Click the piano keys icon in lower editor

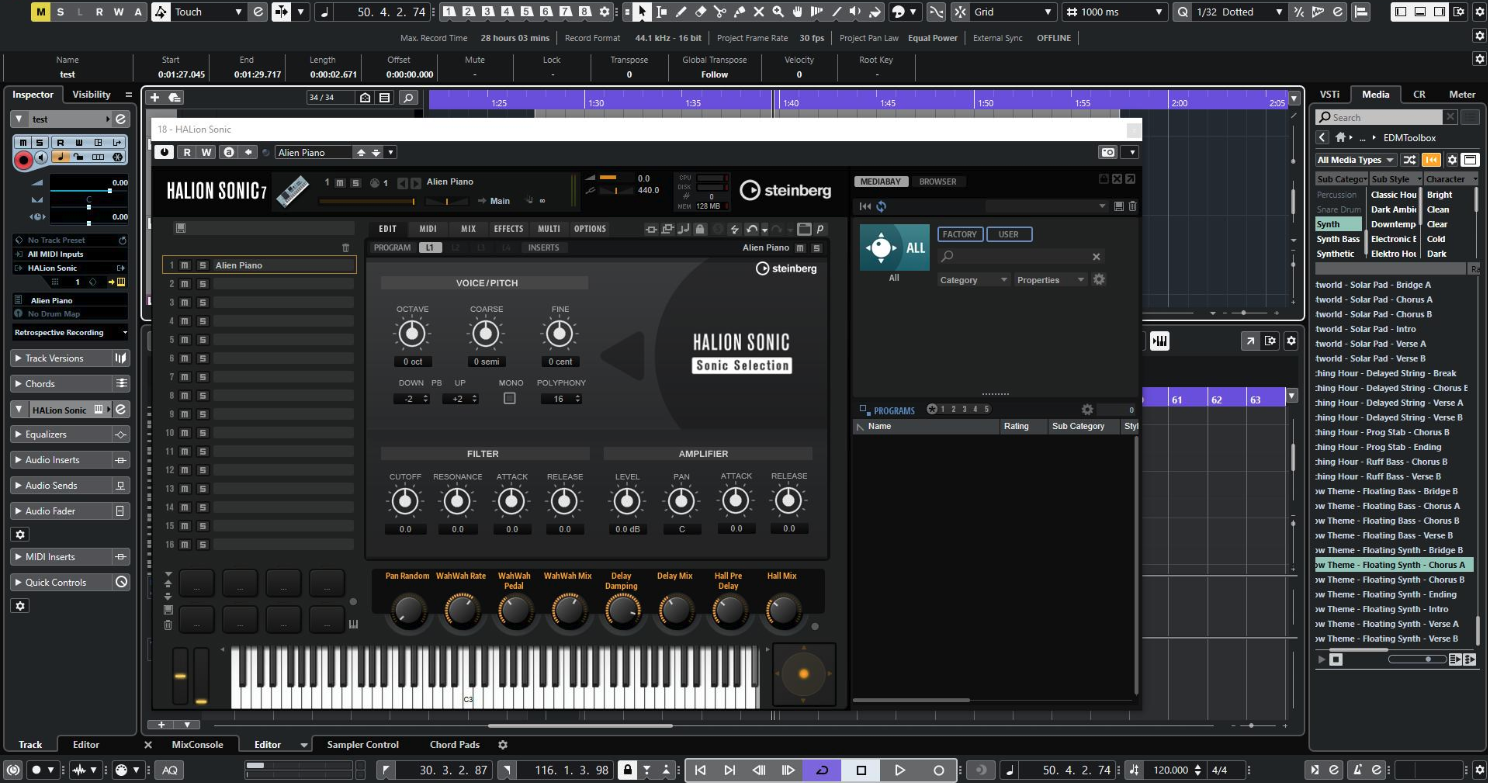pyautogui.click(x=1160, y=341)
